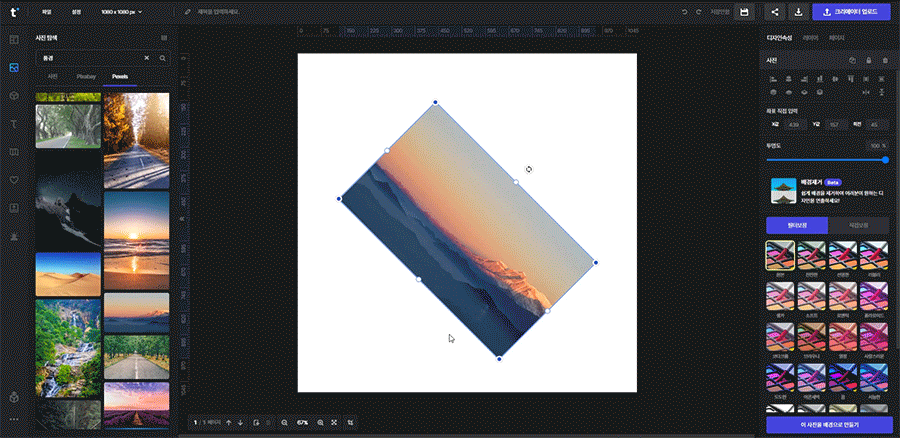Click the Creator Upload button
The height and width of the screenshot is (438, 900).
[x=852, y=11]
